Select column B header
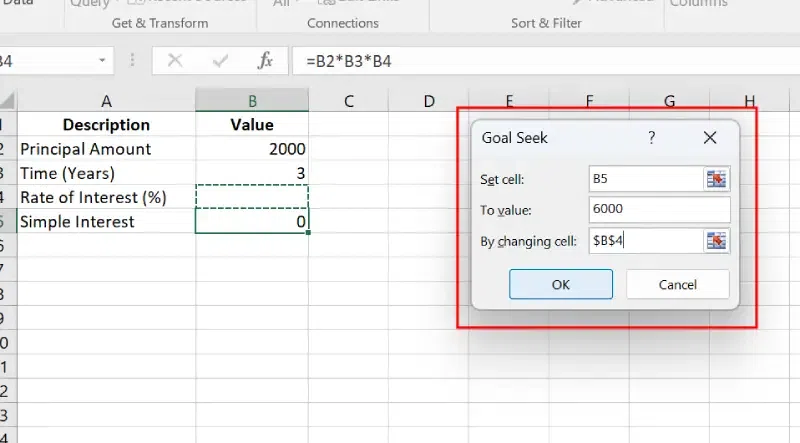This screenshot has height=443, width=800. pos(252,101)
